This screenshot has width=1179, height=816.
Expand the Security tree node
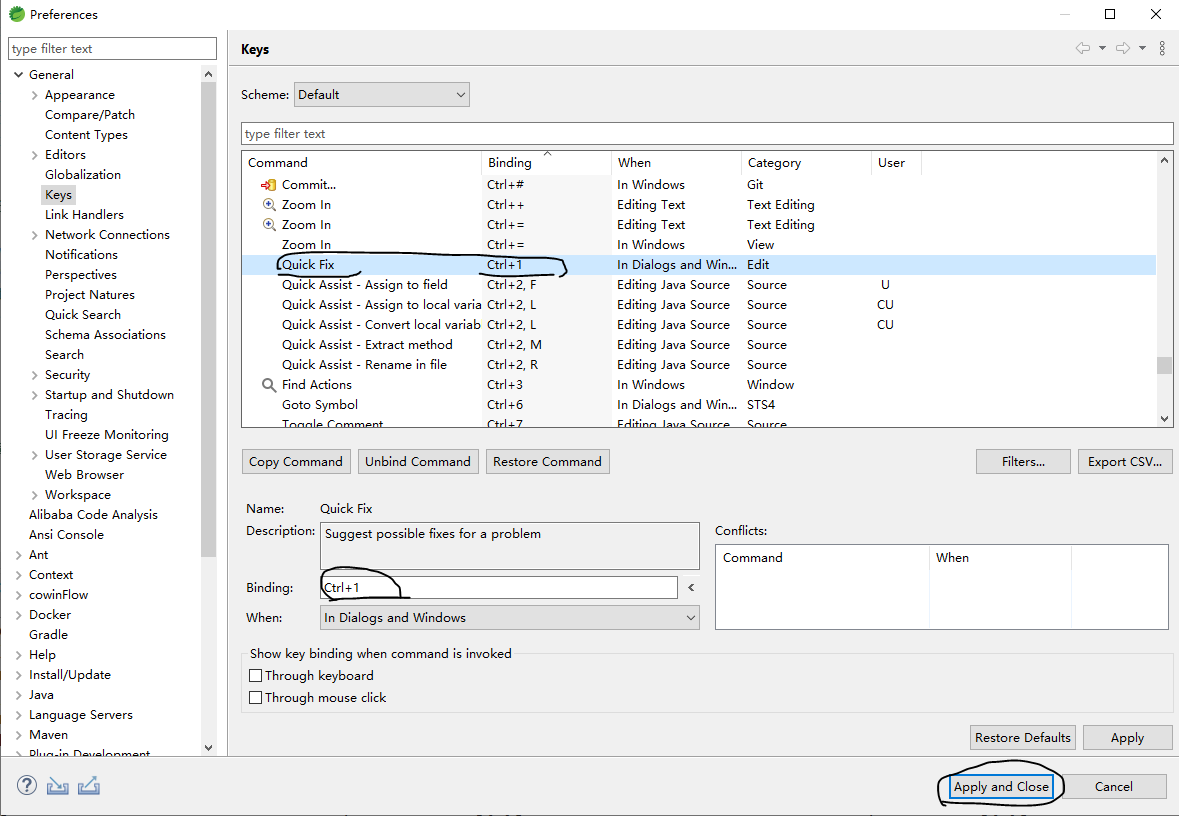pos(35,375)
